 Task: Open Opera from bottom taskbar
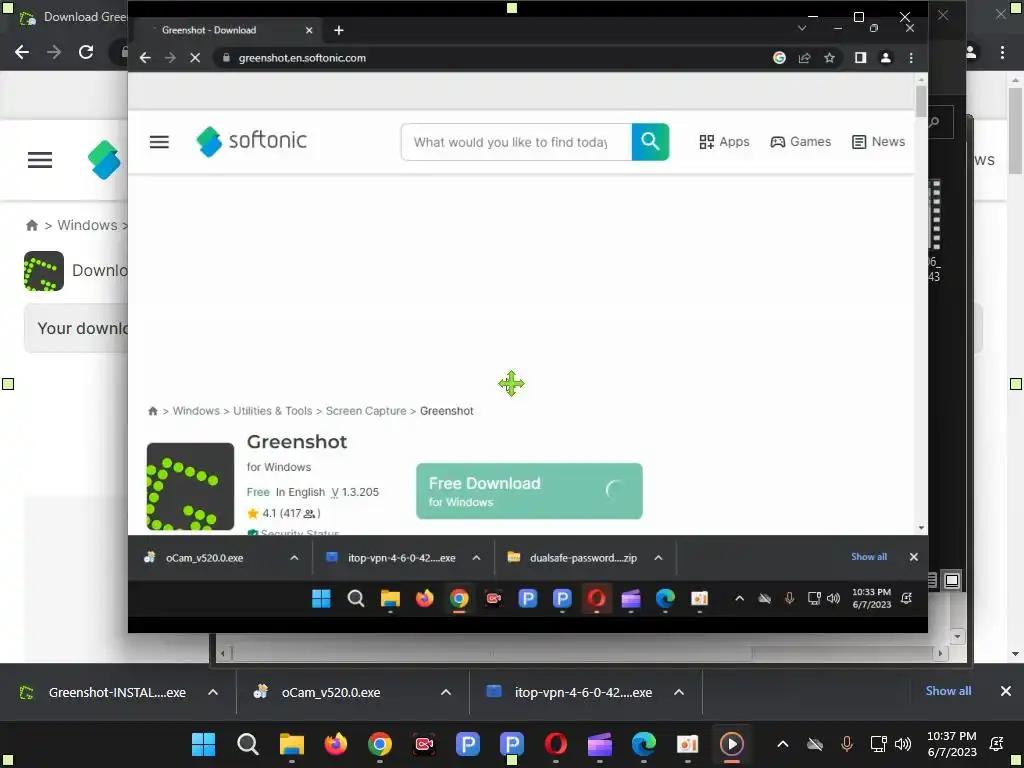[x=555, y=744]
